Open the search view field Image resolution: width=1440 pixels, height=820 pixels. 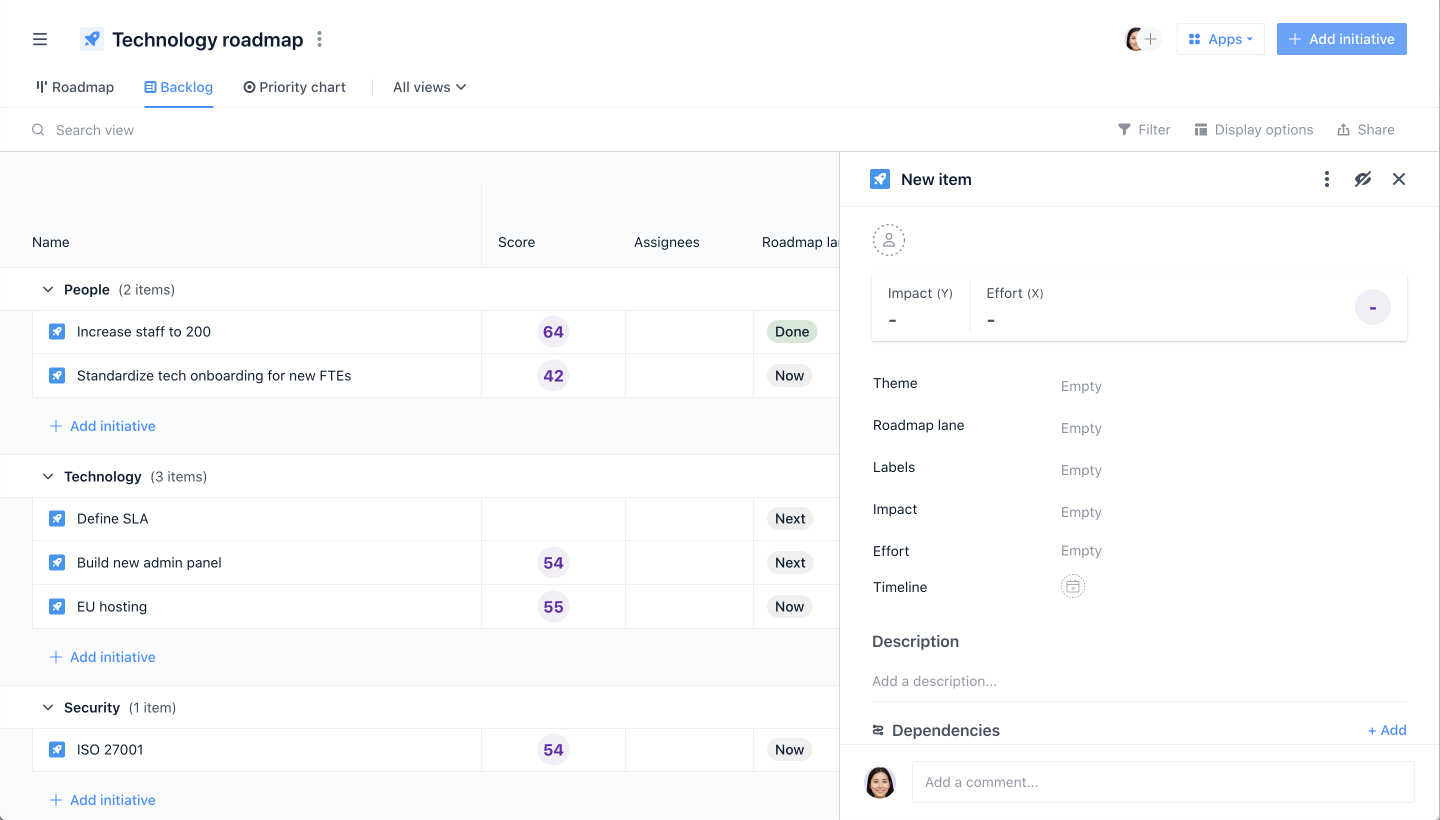94,129
